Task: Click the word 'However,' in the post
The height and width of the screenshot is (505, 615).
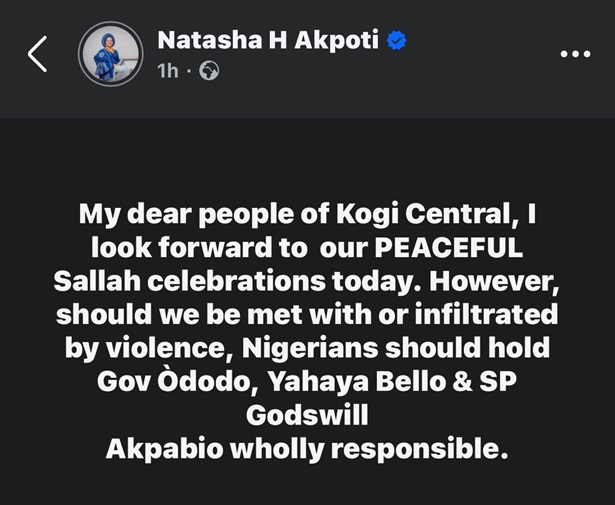Action: point(494,282)
